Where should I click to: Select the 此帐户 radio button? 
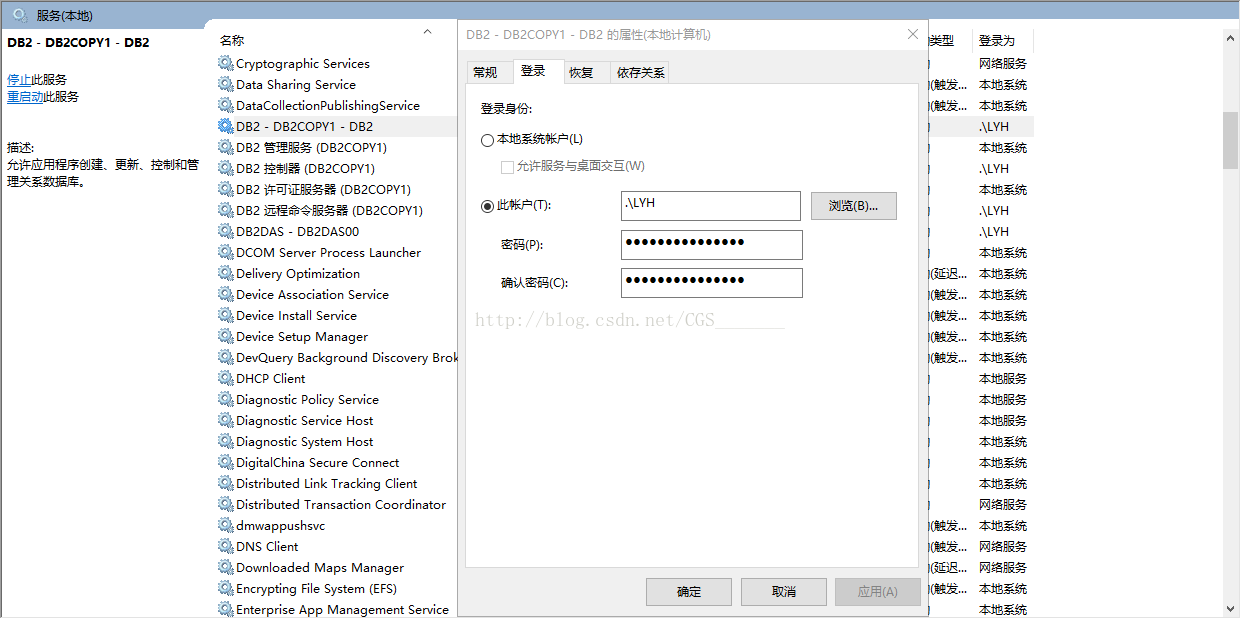488,206
